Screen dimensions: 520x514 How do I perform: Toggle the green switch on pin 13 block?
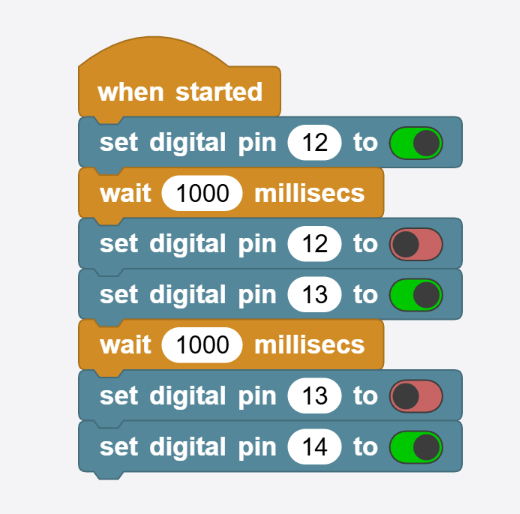[x=416, y=295]
